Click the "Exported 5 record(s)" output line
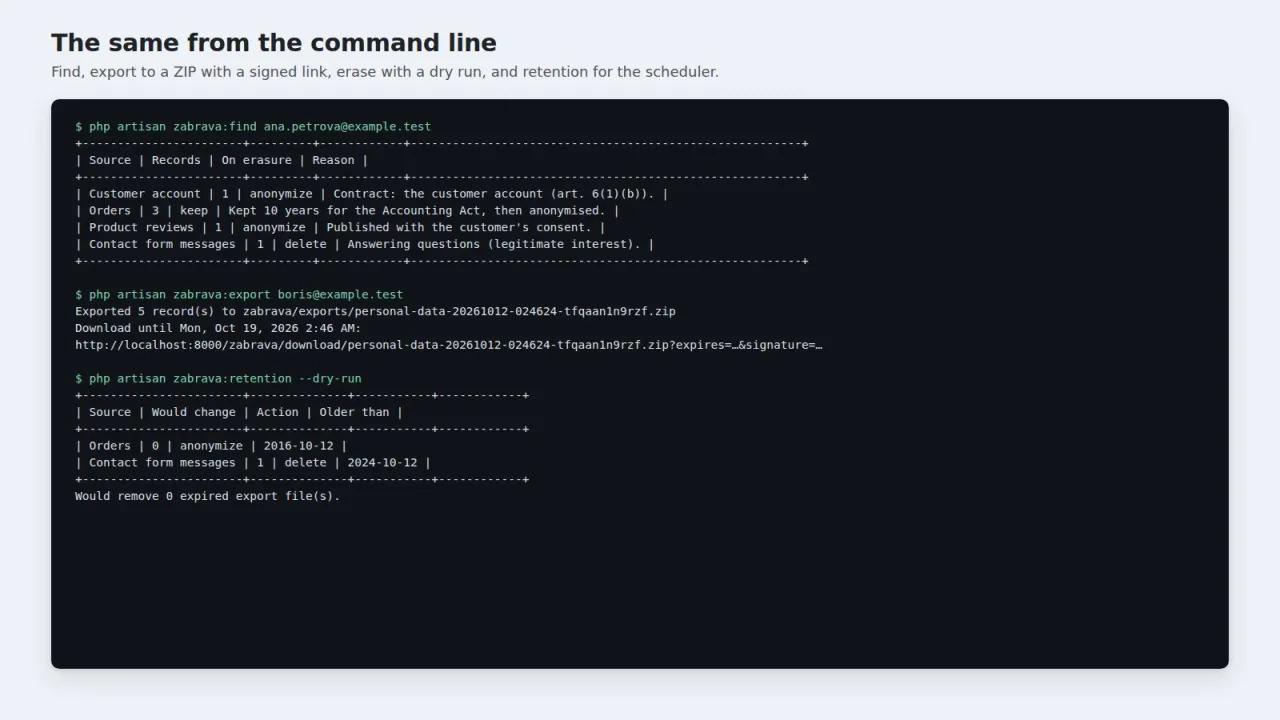This screenshot has width=1280, height=720. pyautogui.click(x=375, y=312)
